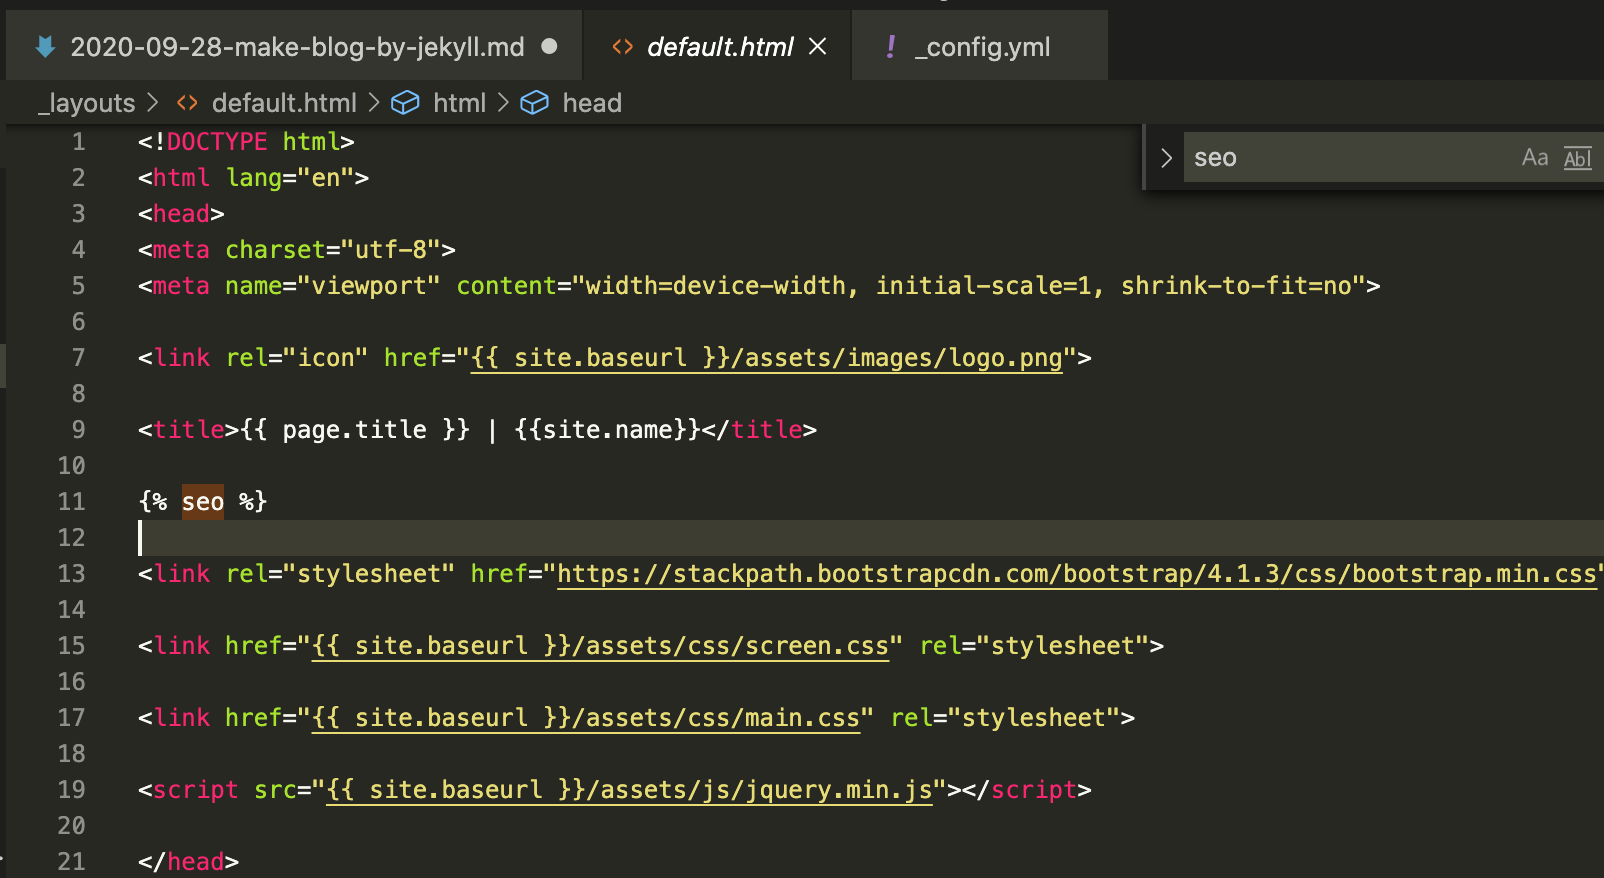Switch to the 2020-09-28-make-blog-by-jekyll.md tab
Image resolution: width=1604 pixels, height=878 pixels.
click(295, 47)
